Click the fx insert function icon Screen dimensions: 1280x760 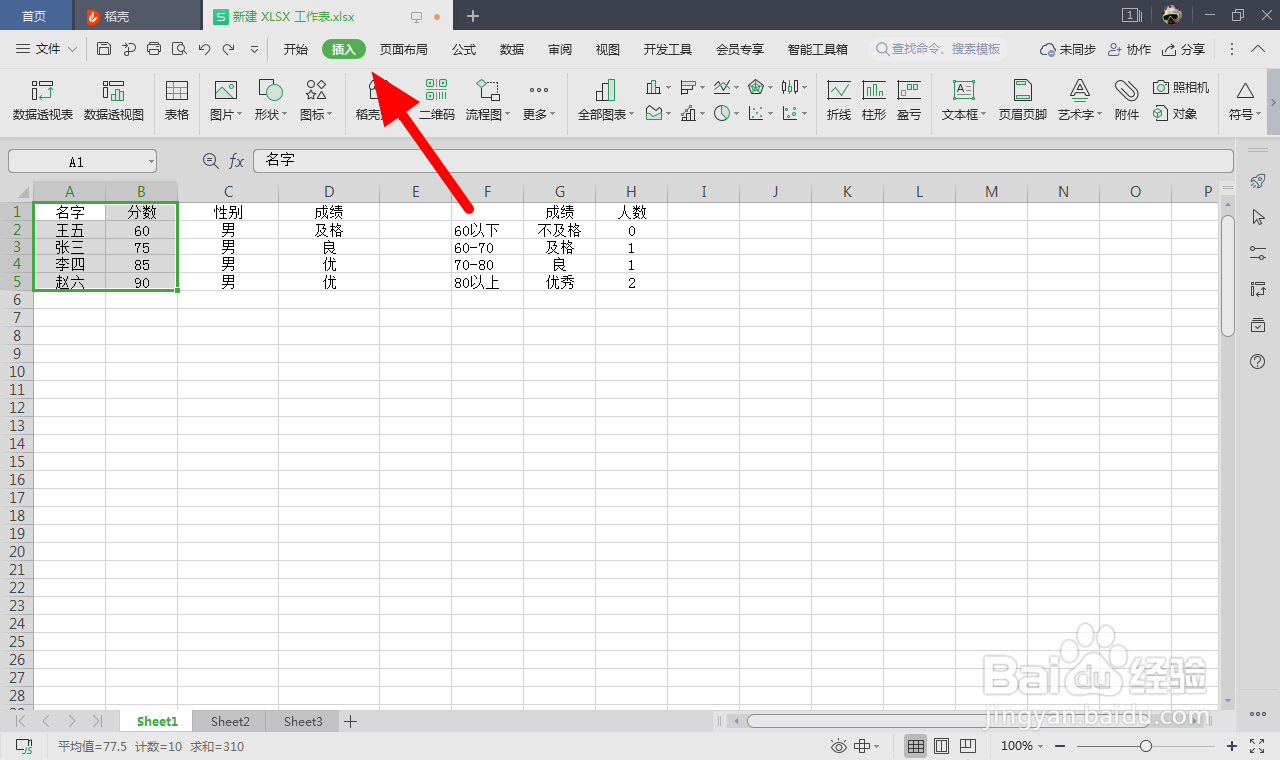click(237, 161)
